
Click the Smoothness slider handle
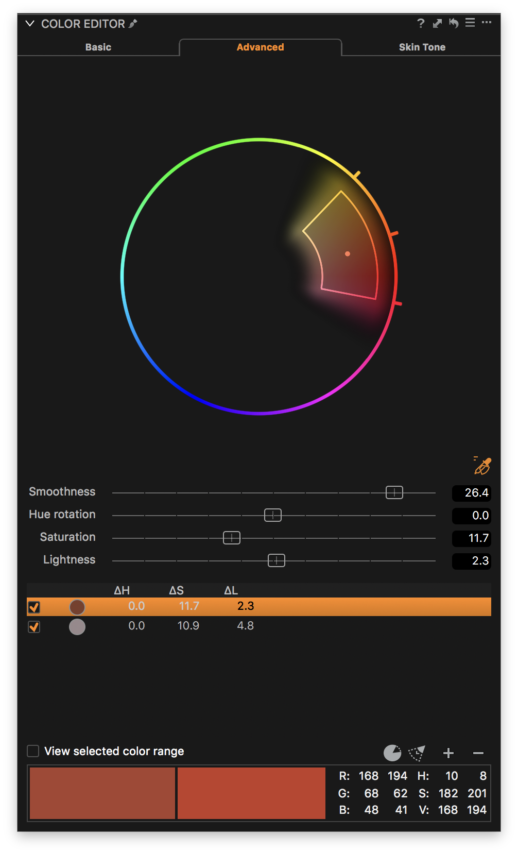(394, 492)
